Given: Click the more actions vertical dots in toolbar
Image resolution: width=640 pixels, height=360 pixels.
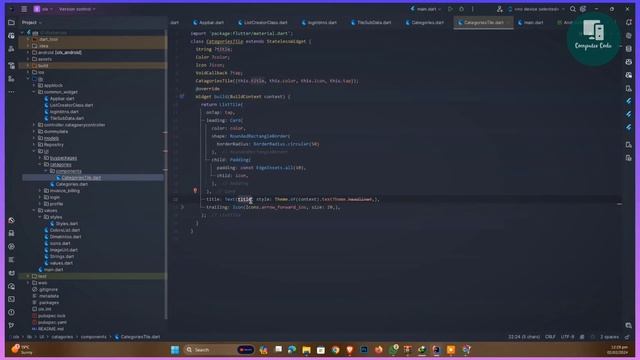Looking at the screenshot, I should [473, 9].
